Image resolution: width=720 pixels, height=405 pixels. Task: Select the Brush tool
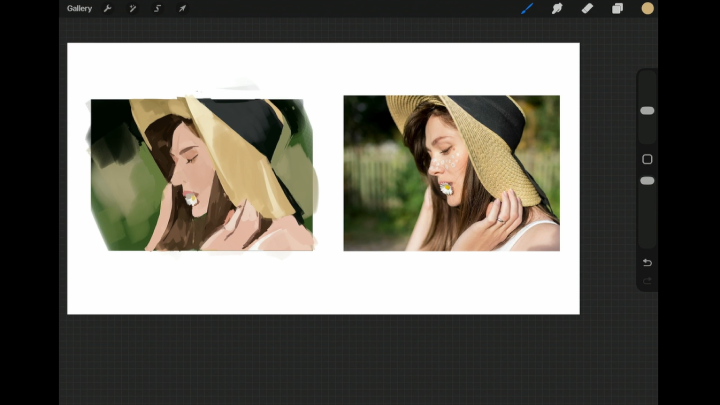tap(527, 8)
